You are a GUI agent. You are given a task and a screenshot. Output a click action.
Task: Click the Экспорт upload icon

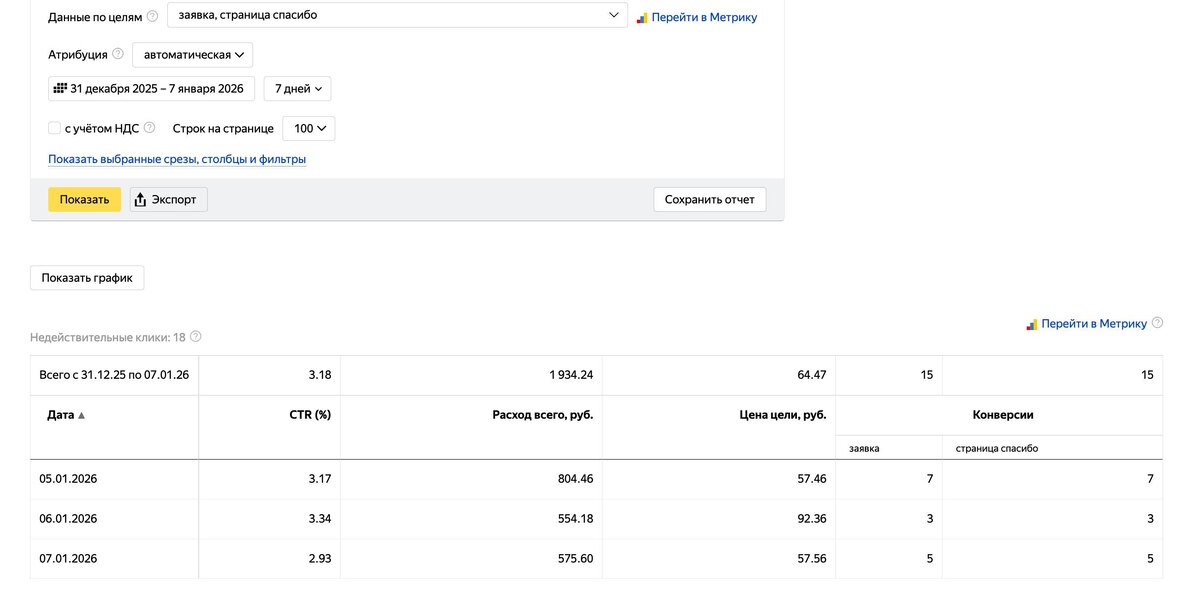coord(141,199)
